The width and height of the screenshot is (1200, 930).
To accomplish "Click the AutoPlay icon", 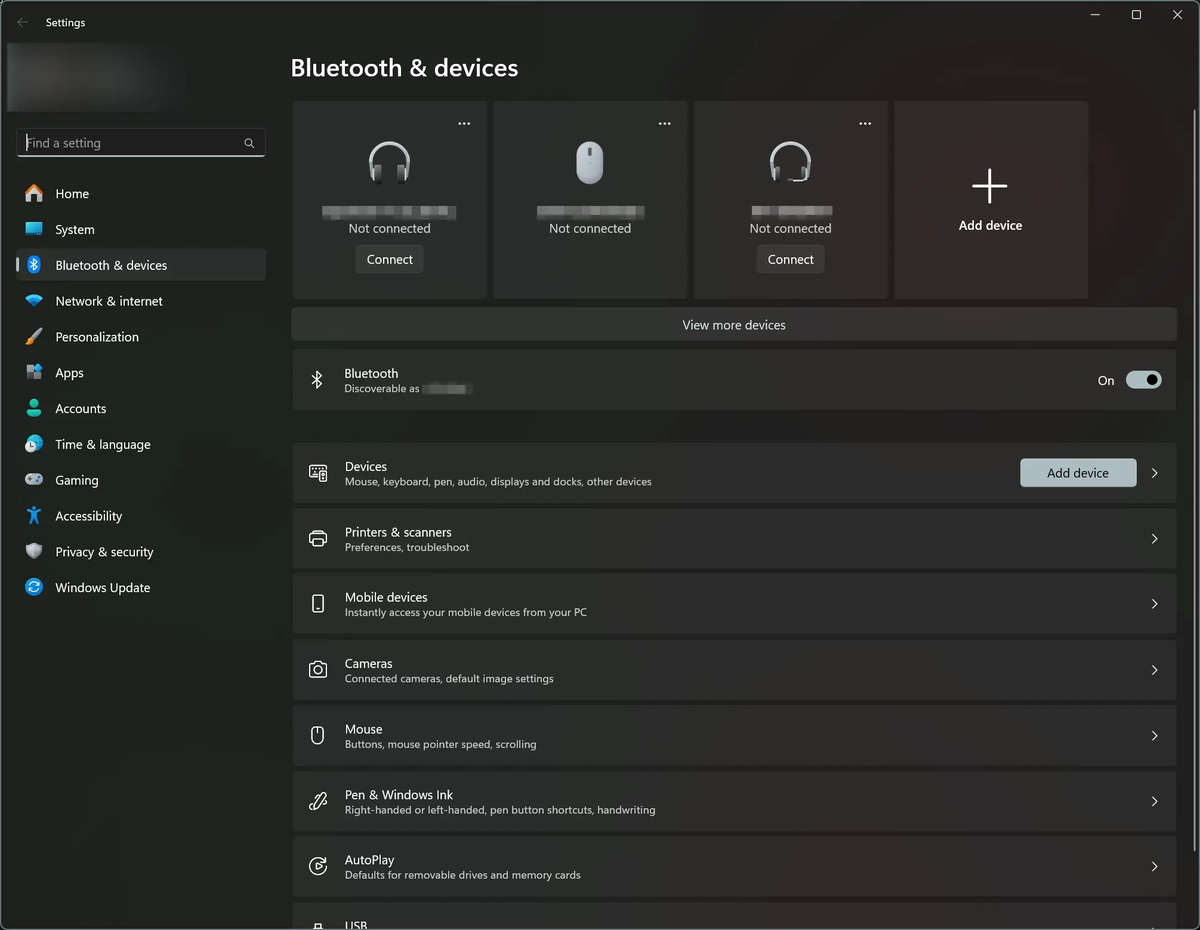I will 318,867.
